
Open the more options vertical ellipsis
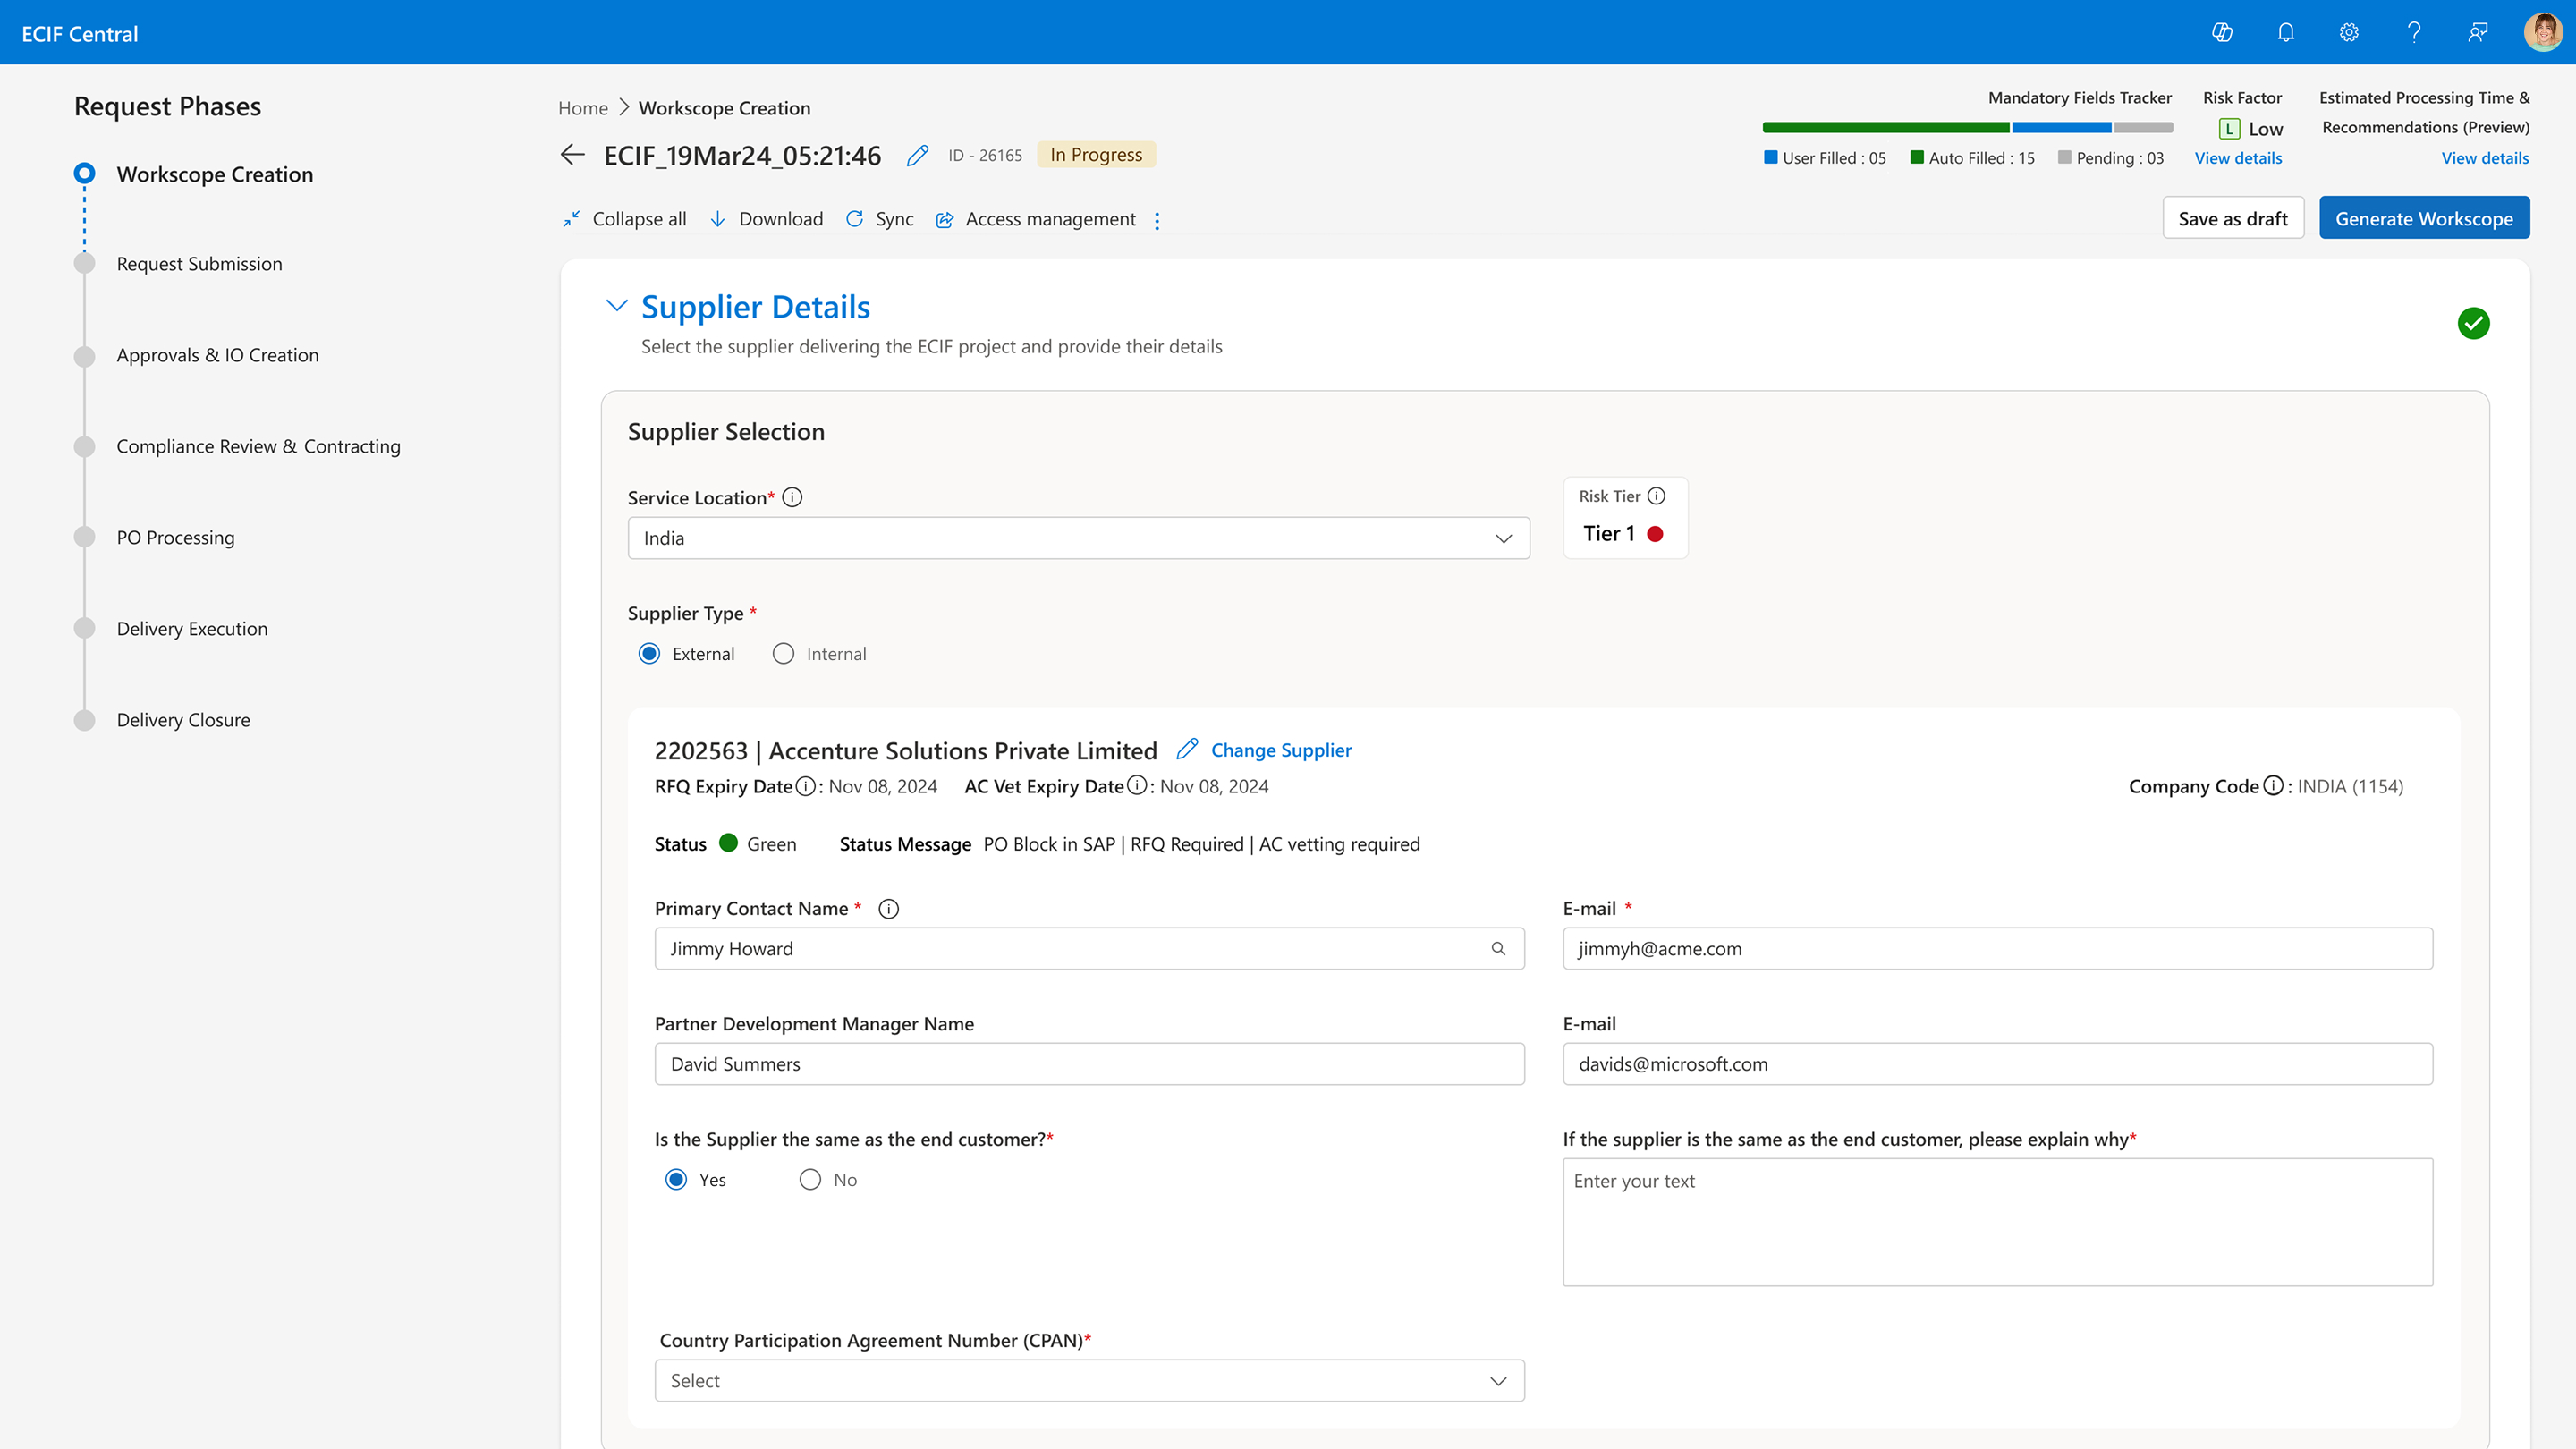pos(1157,220)
